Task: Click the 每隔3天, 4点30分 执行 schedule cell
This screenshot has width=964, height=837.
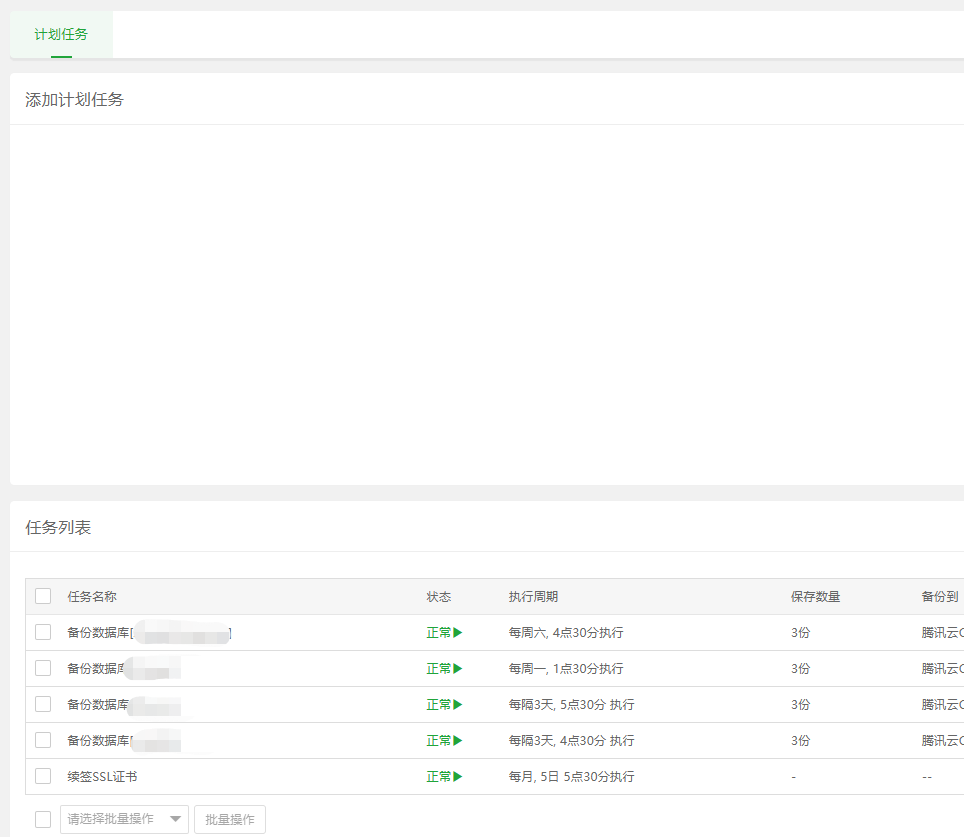Action: pos(571,740)
